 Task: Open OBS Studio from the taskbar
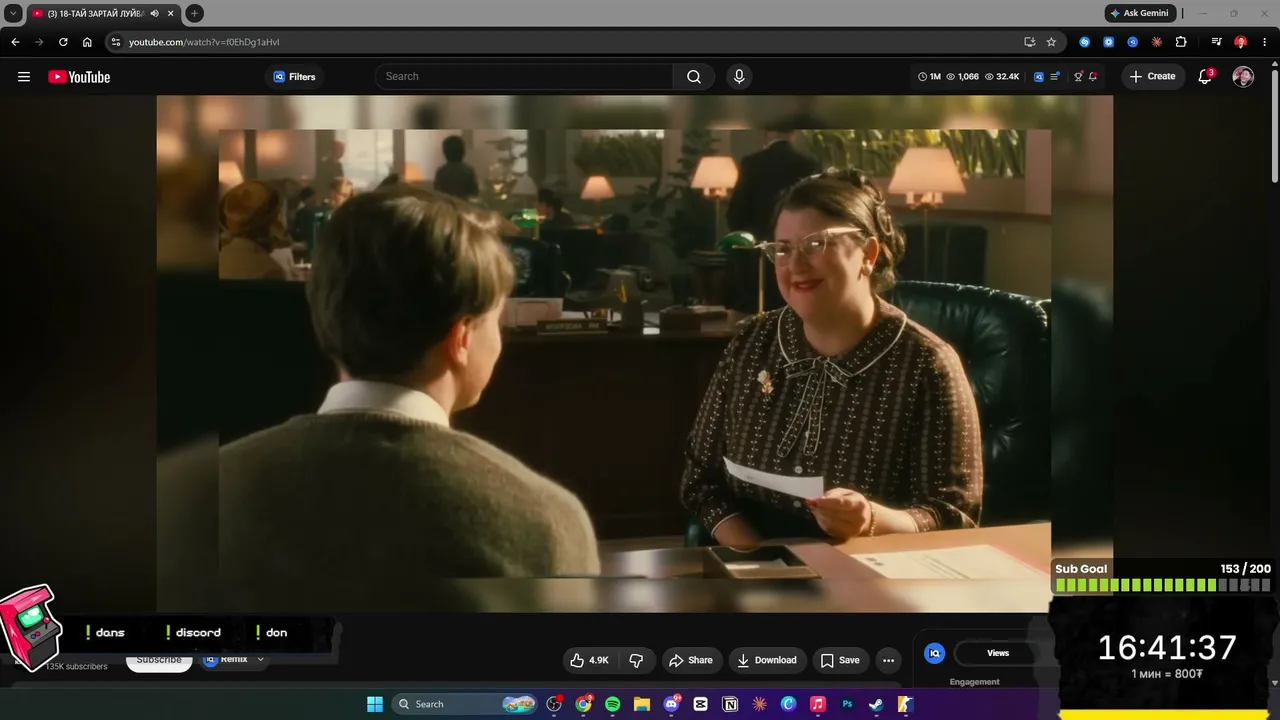pos(554,704)
